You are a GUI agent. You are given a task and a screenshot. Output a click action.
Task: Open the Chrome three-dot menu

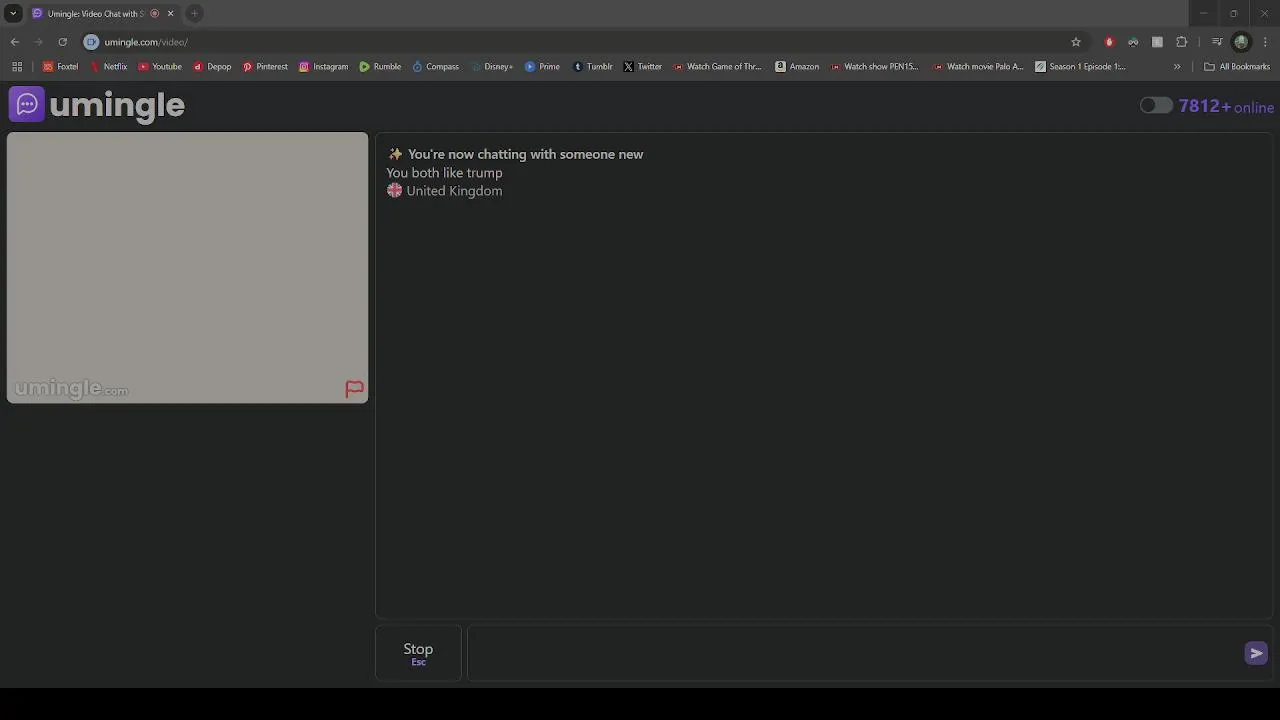pyautogui.click(x=1266, y=42)
